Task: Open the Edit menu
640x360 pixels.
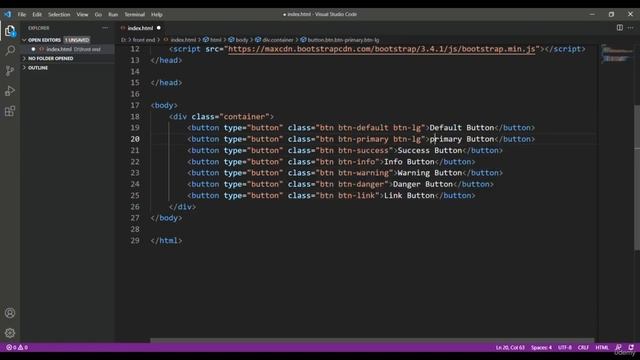Action: click(x=37, y=14)
